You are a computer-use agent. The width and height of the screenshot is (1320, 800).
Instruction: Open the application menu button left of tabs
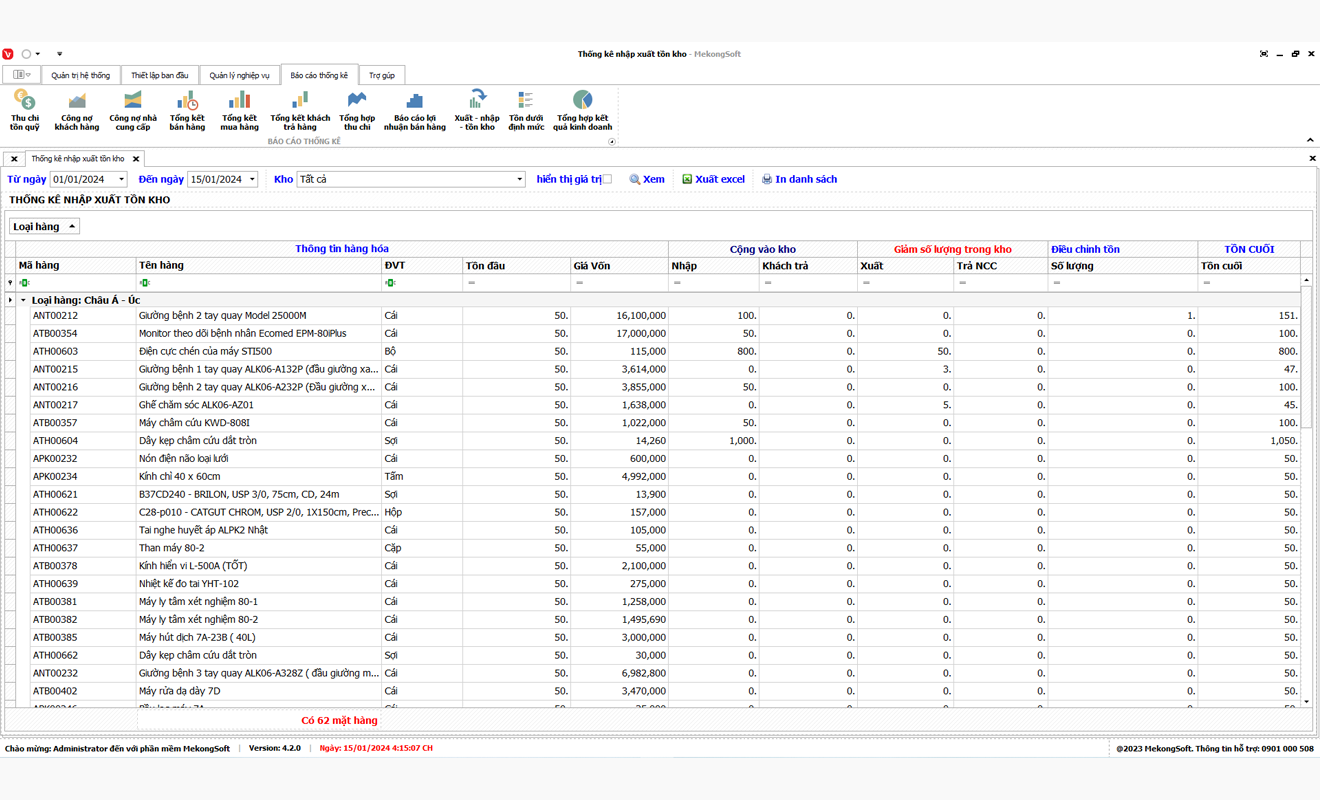[21, 75]
